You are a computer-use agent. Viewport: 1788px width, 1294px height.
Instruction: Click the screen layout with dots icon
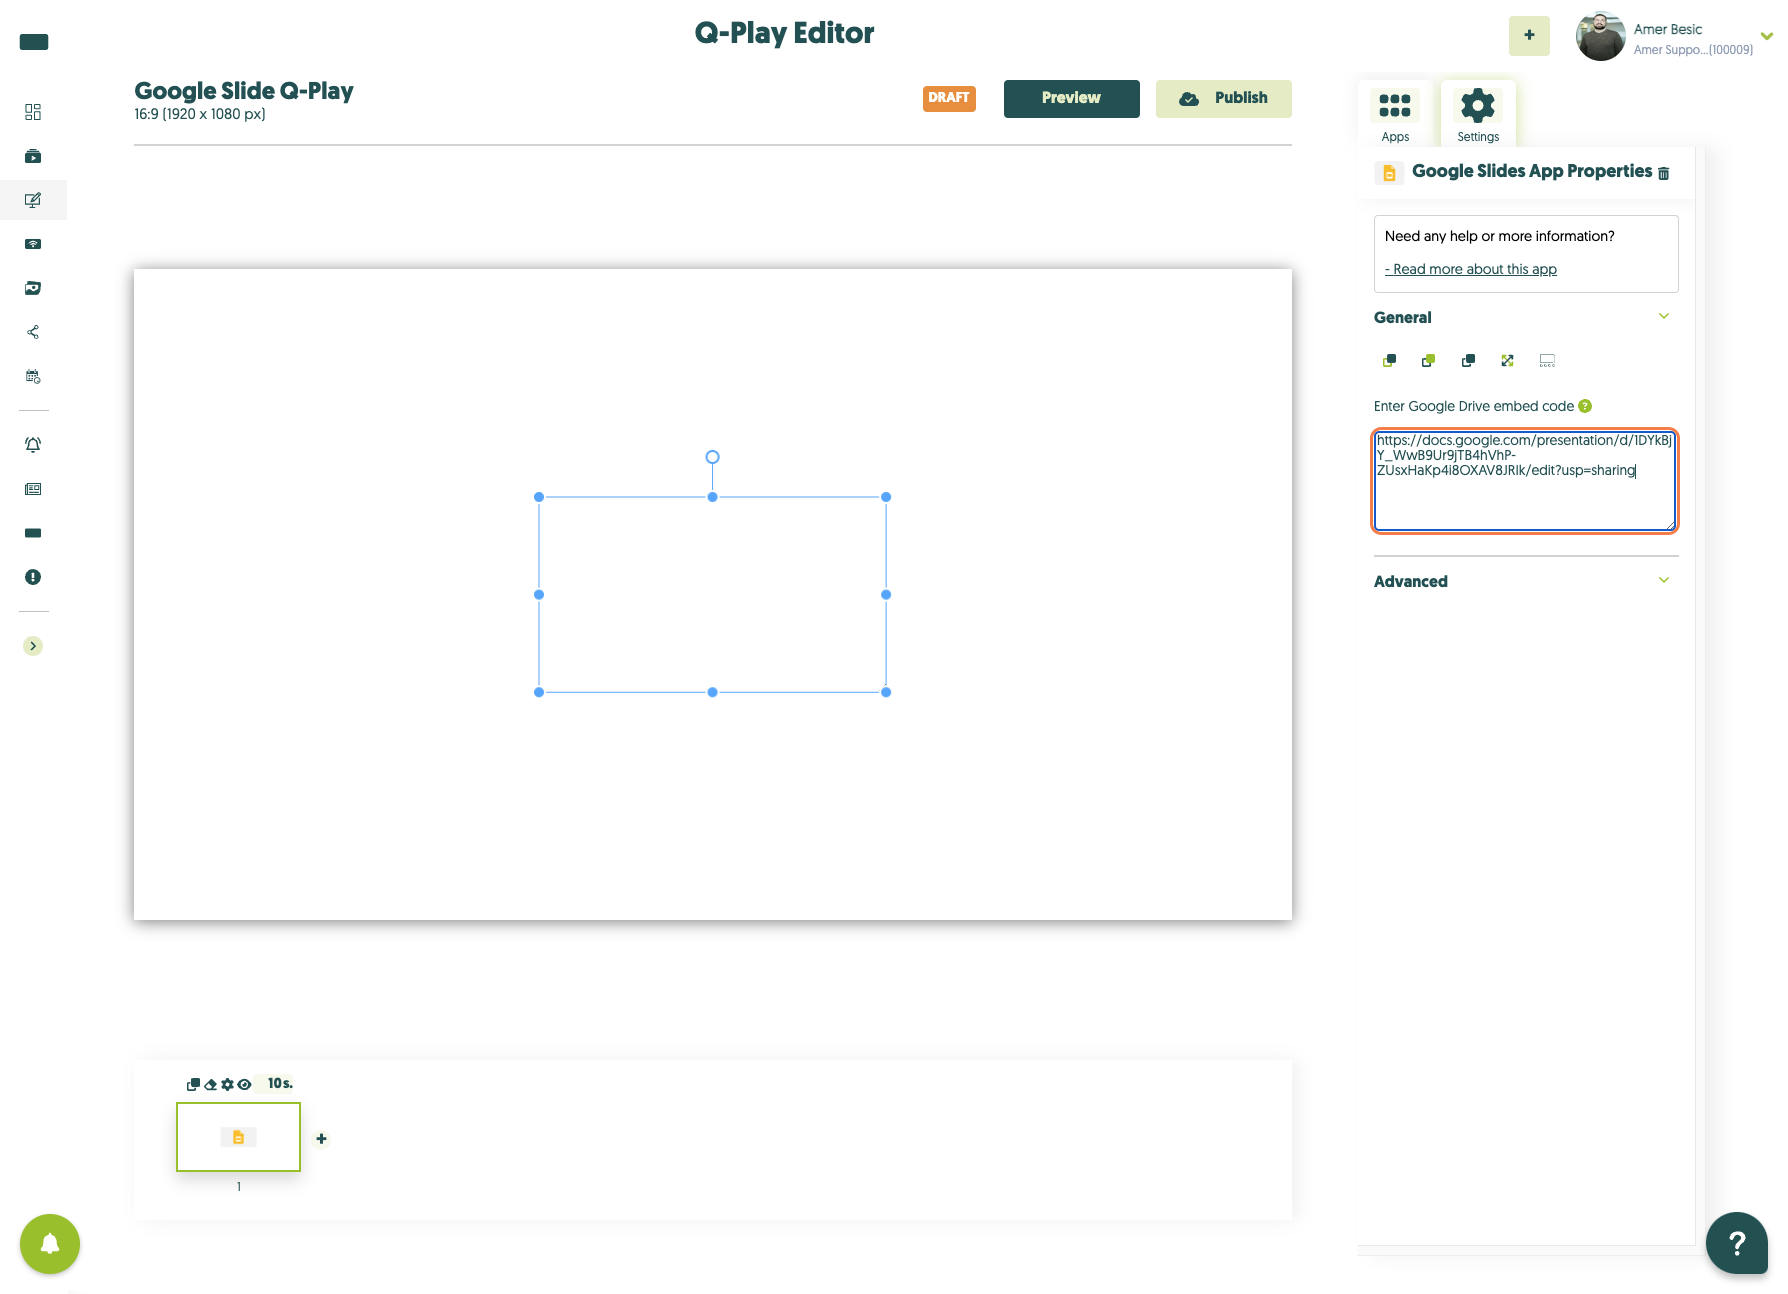pos(1547,361)
